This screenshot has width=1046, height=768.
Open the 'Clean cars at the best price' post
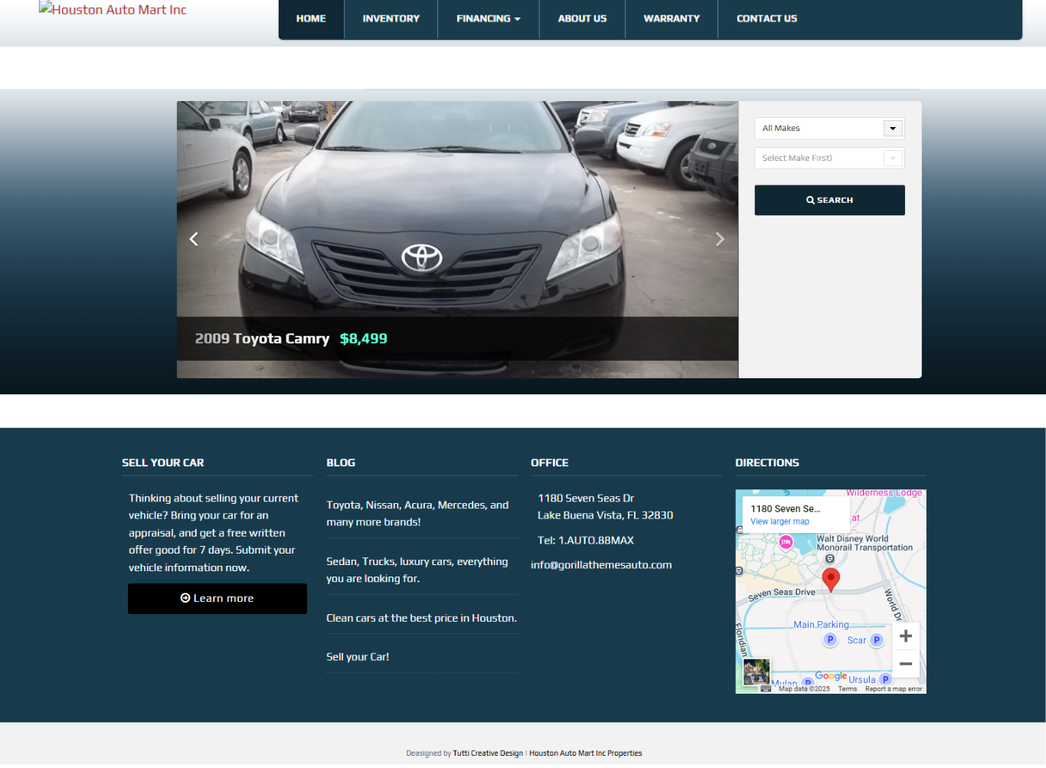click(422, 618)
